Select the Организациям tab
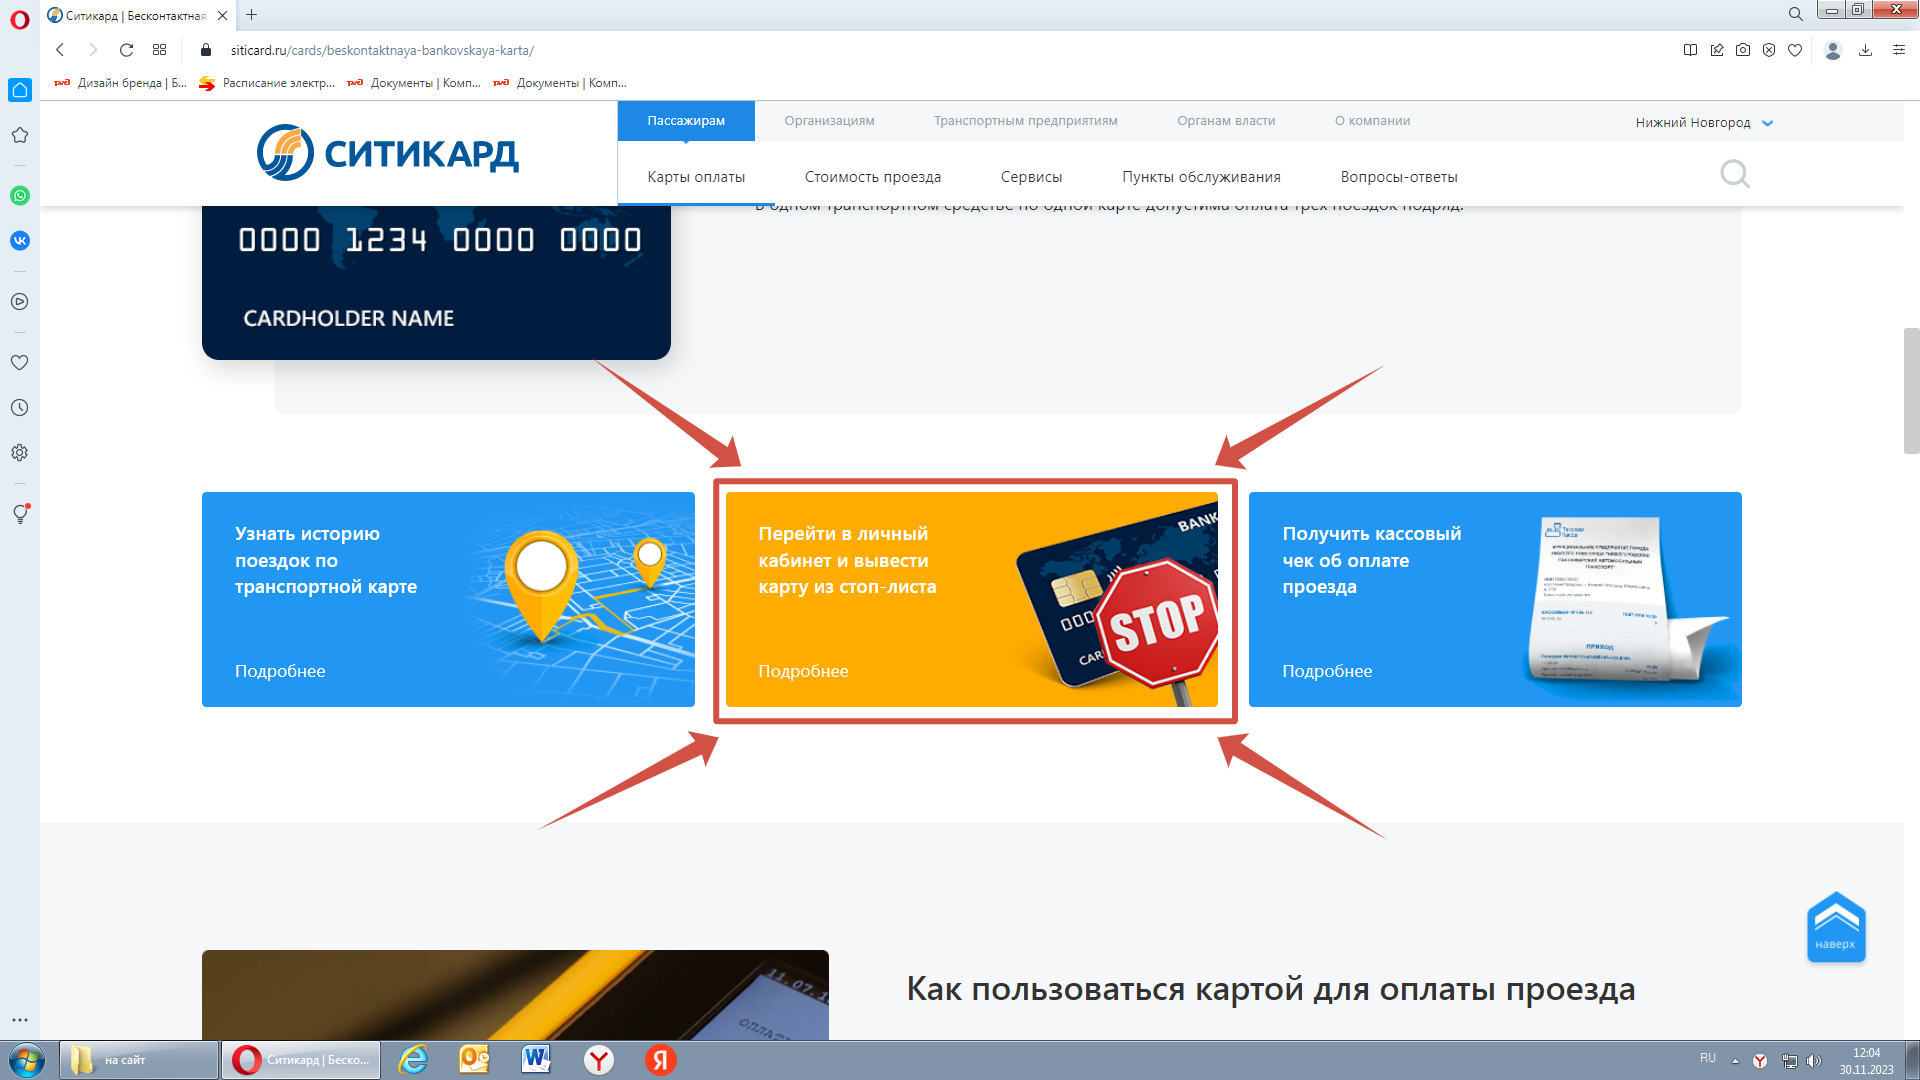1920x1080 pixels. 829,121
